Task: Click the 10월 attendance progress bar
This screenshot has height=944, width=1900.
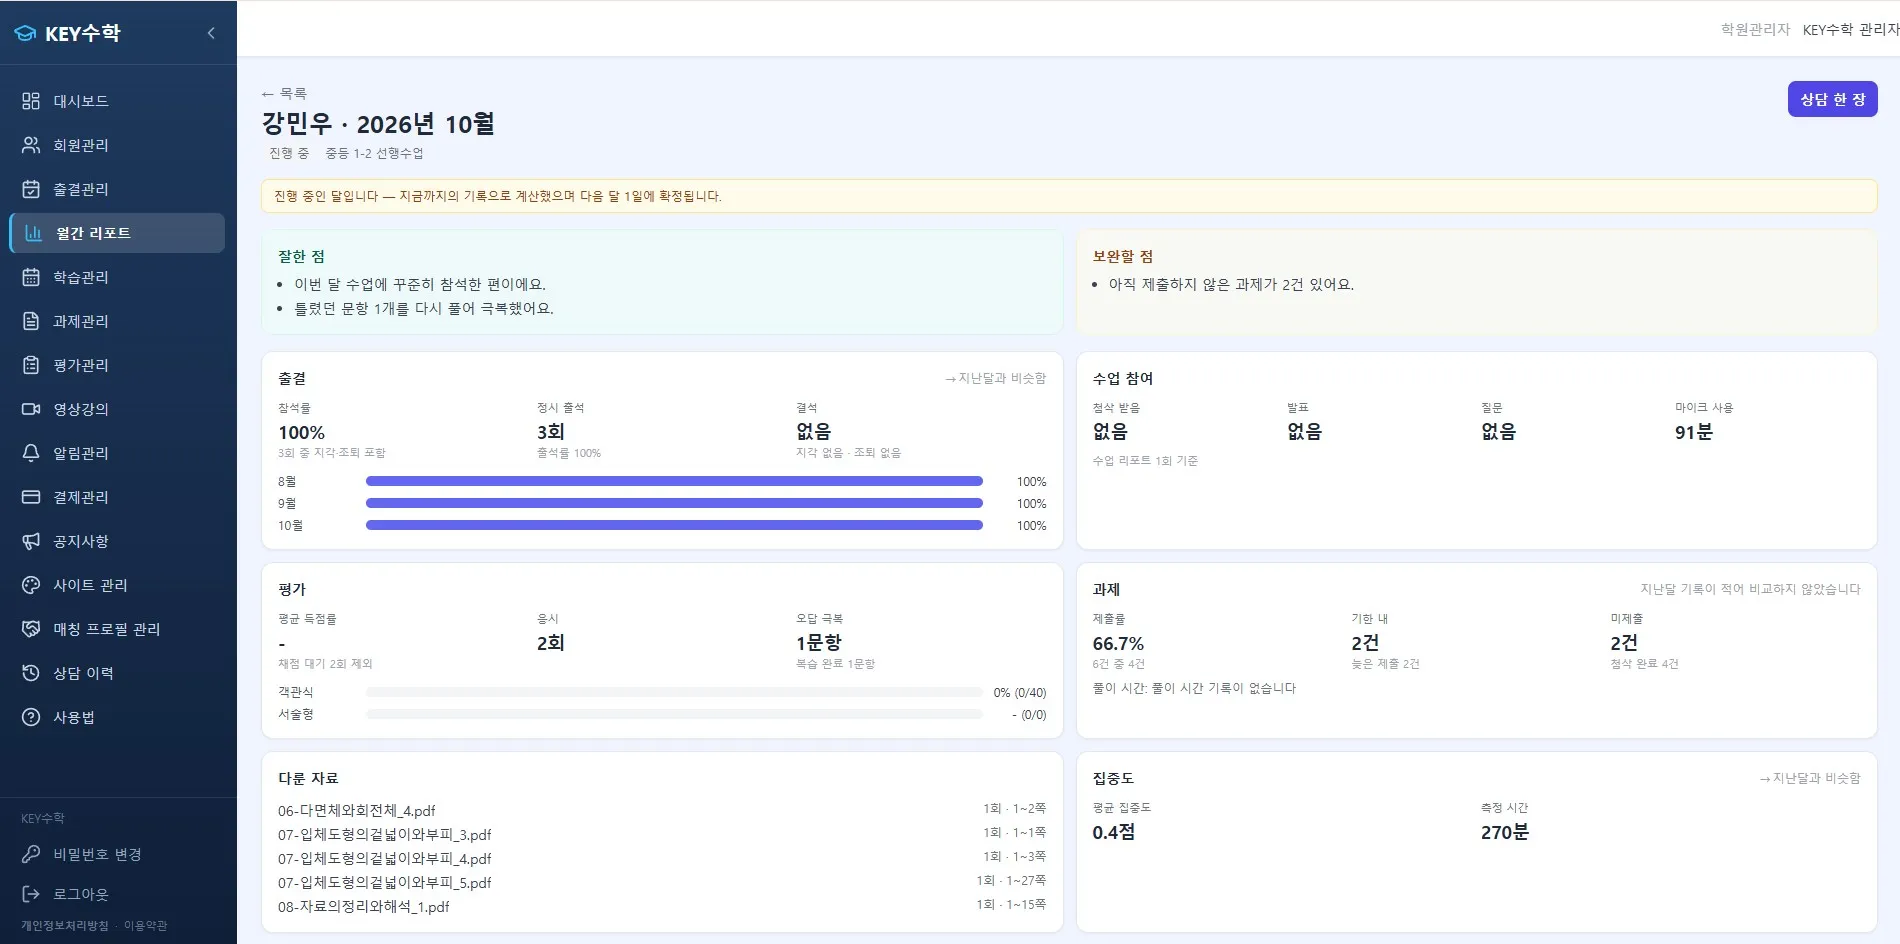Action: tap(674, 525)
